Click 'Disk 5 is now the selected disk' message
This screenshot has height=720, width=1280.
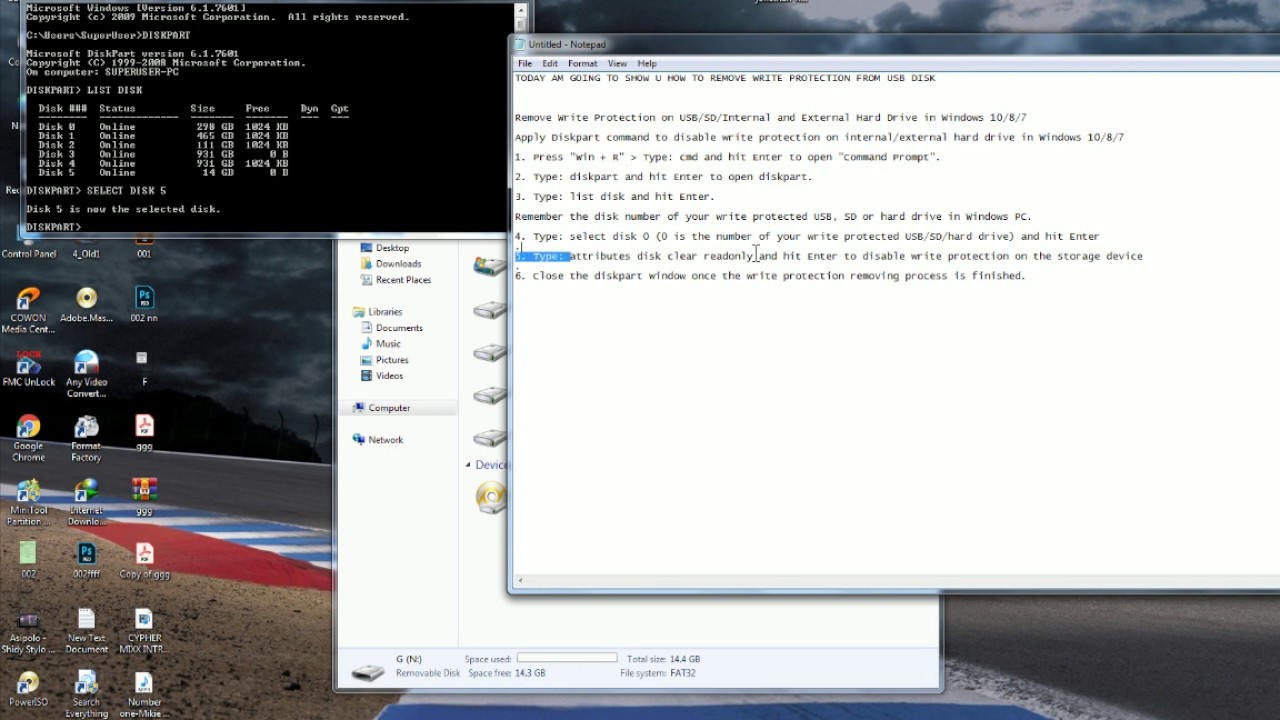click(x=124, y=209)
